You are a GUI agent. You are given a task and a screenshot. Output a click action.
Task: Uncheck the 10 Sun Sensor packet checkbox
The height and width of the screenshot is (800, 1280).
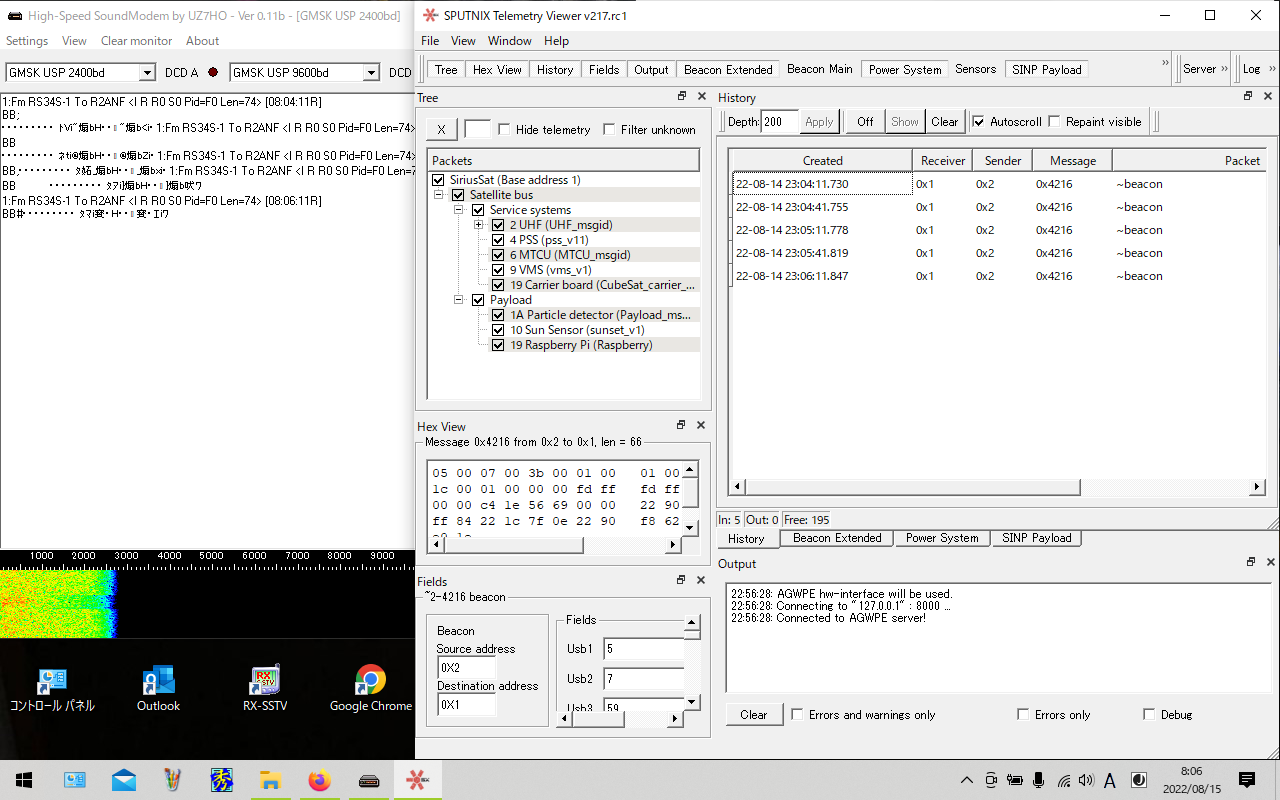pos(498,330)
